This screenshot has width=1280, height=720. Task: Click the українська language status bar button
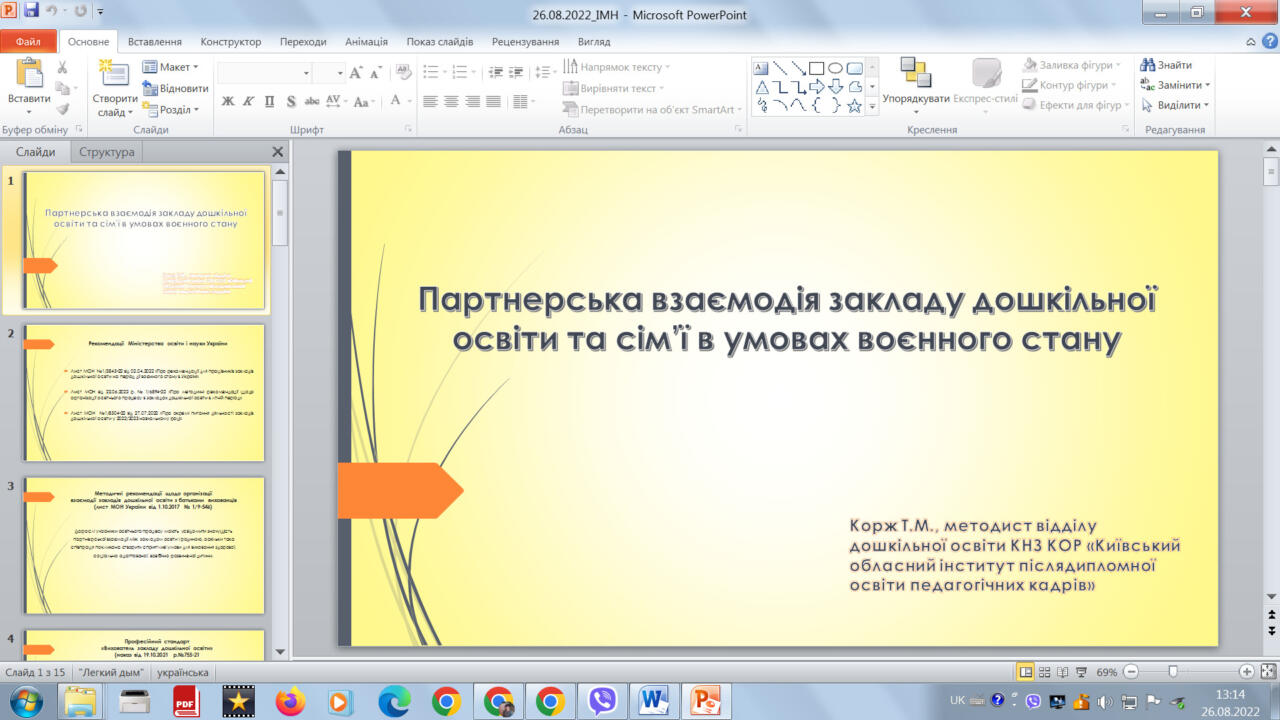pyautogui.click(x=181, y=672)
